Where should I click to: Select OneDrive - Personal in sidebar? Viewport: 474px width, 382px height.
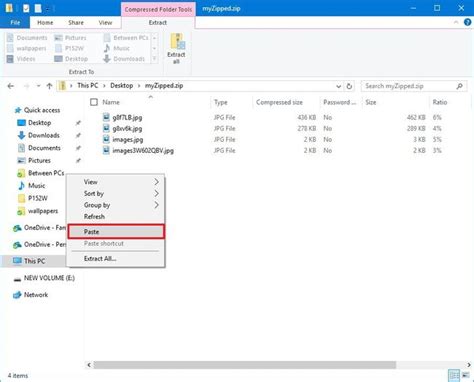pyautogui.click(x=45, y=244)
